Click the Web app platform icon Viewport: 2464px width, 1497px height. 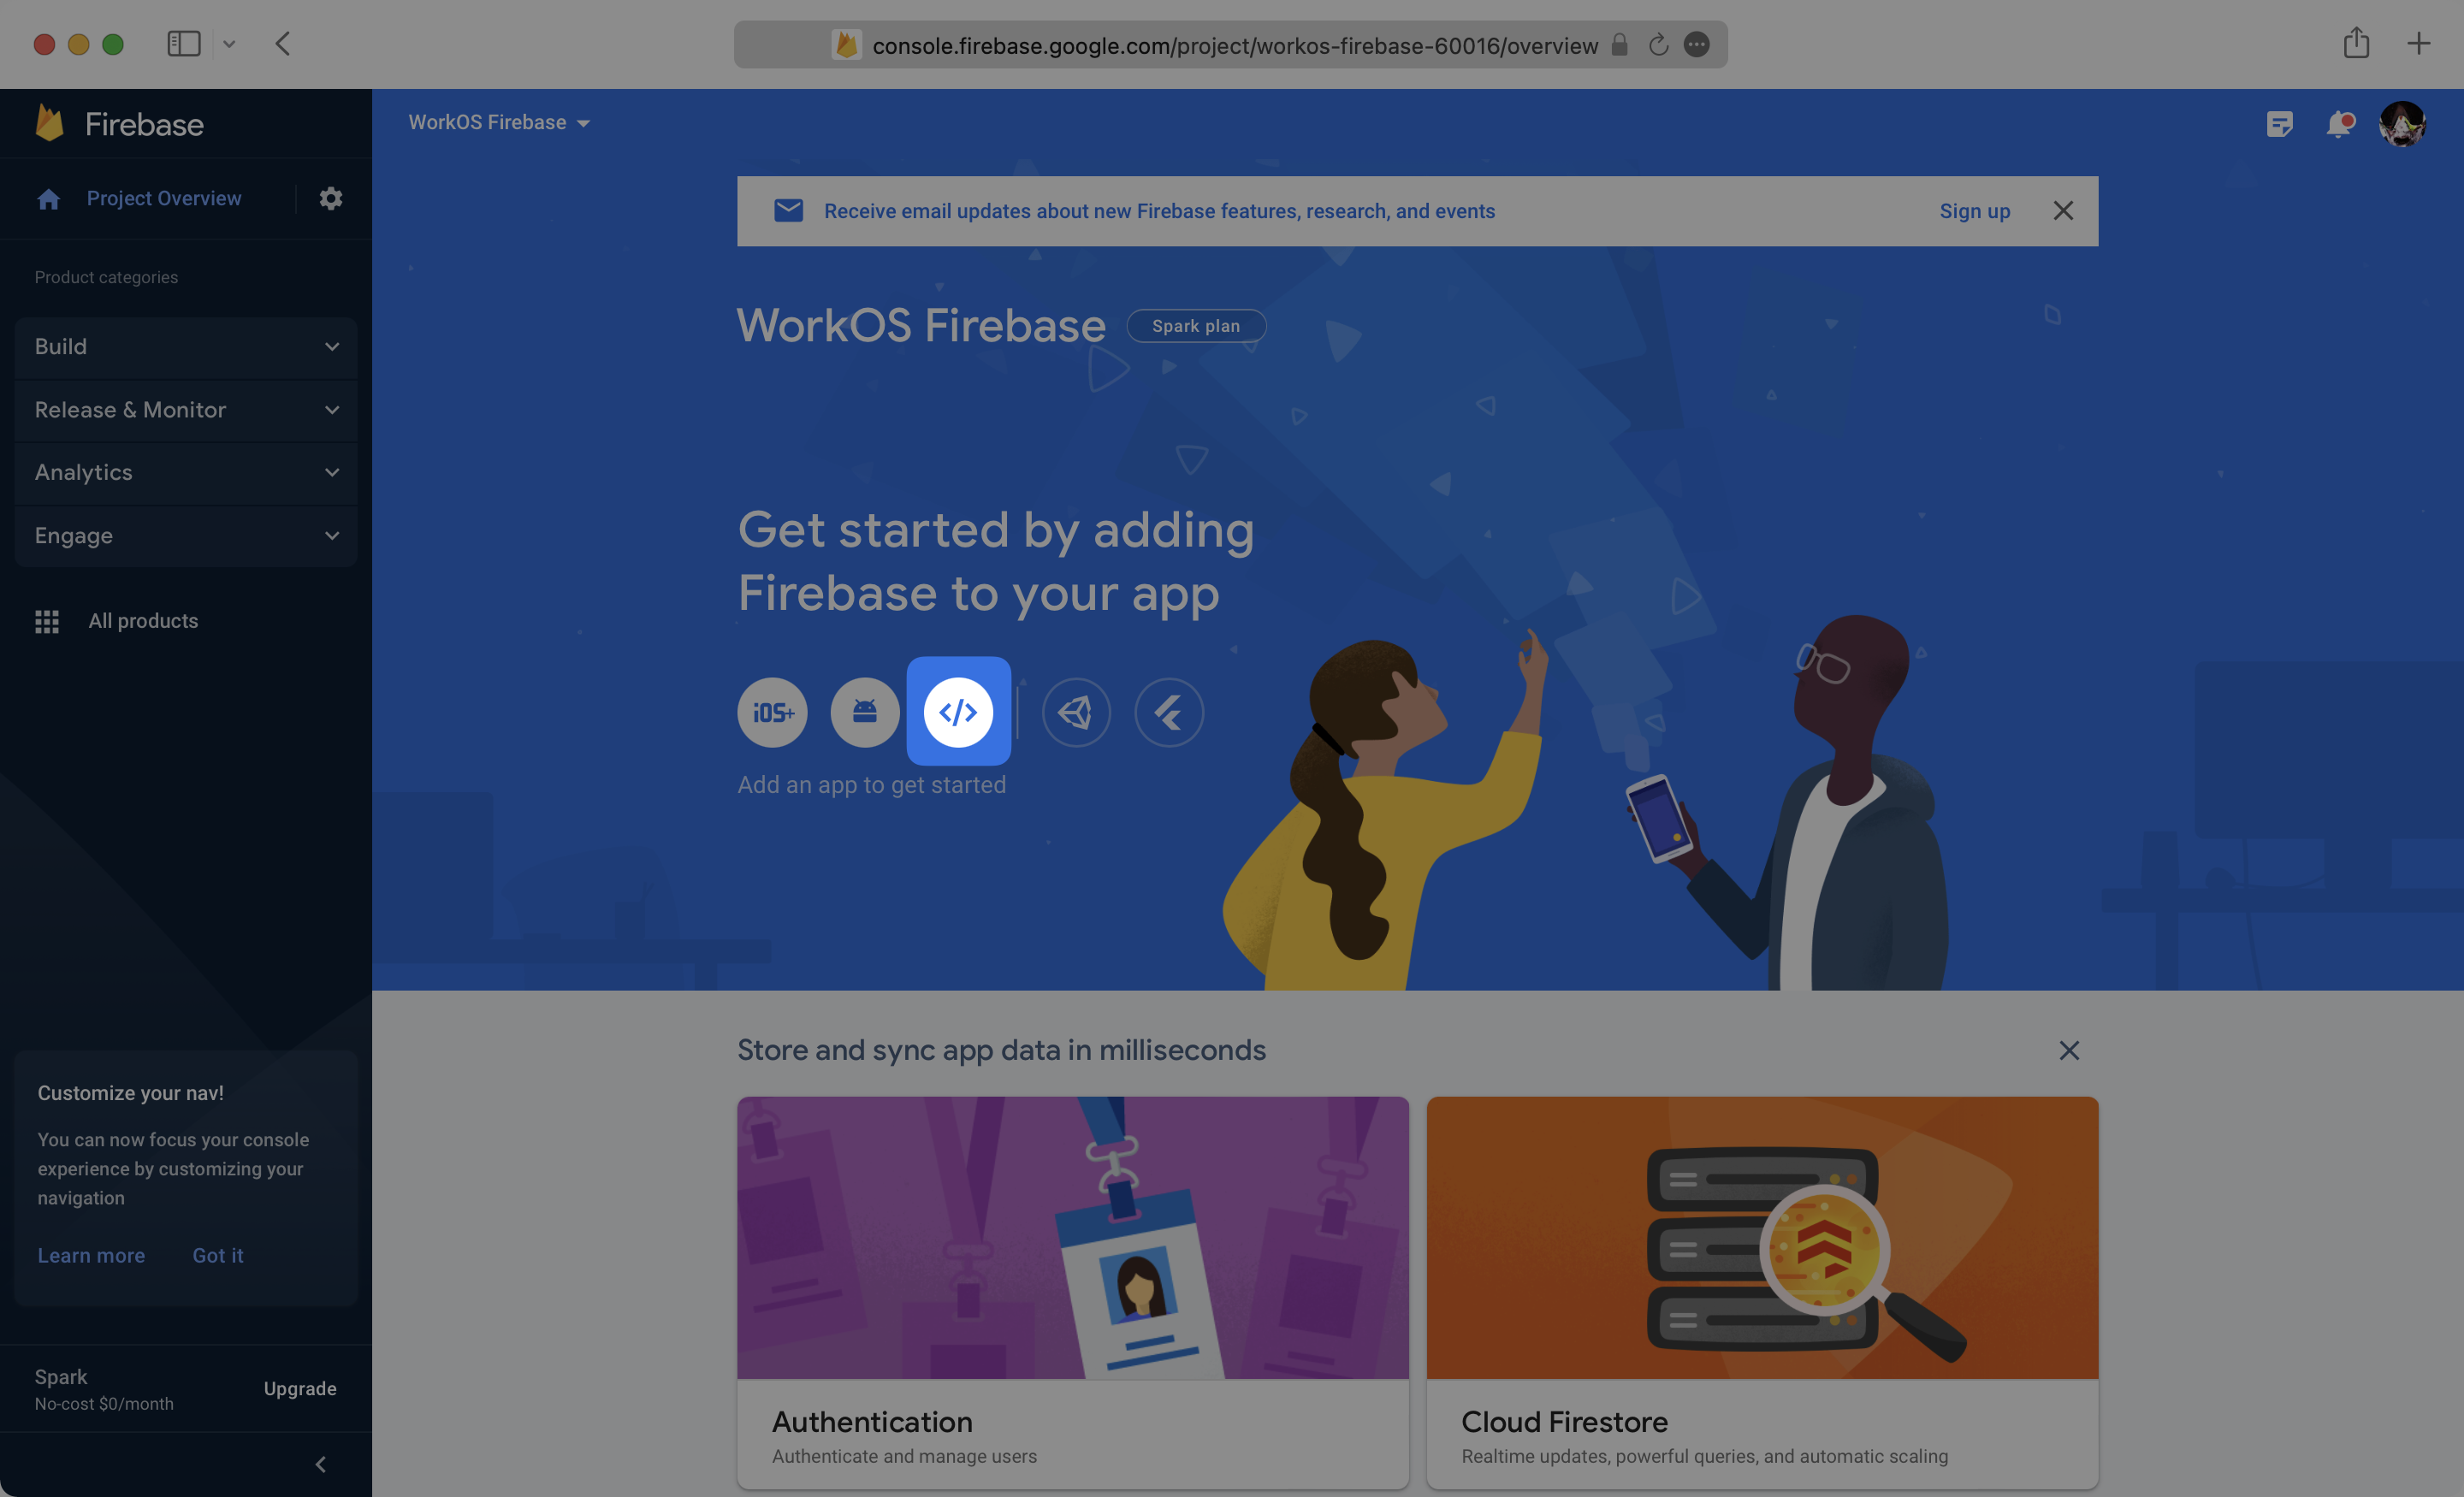point(957,711)
